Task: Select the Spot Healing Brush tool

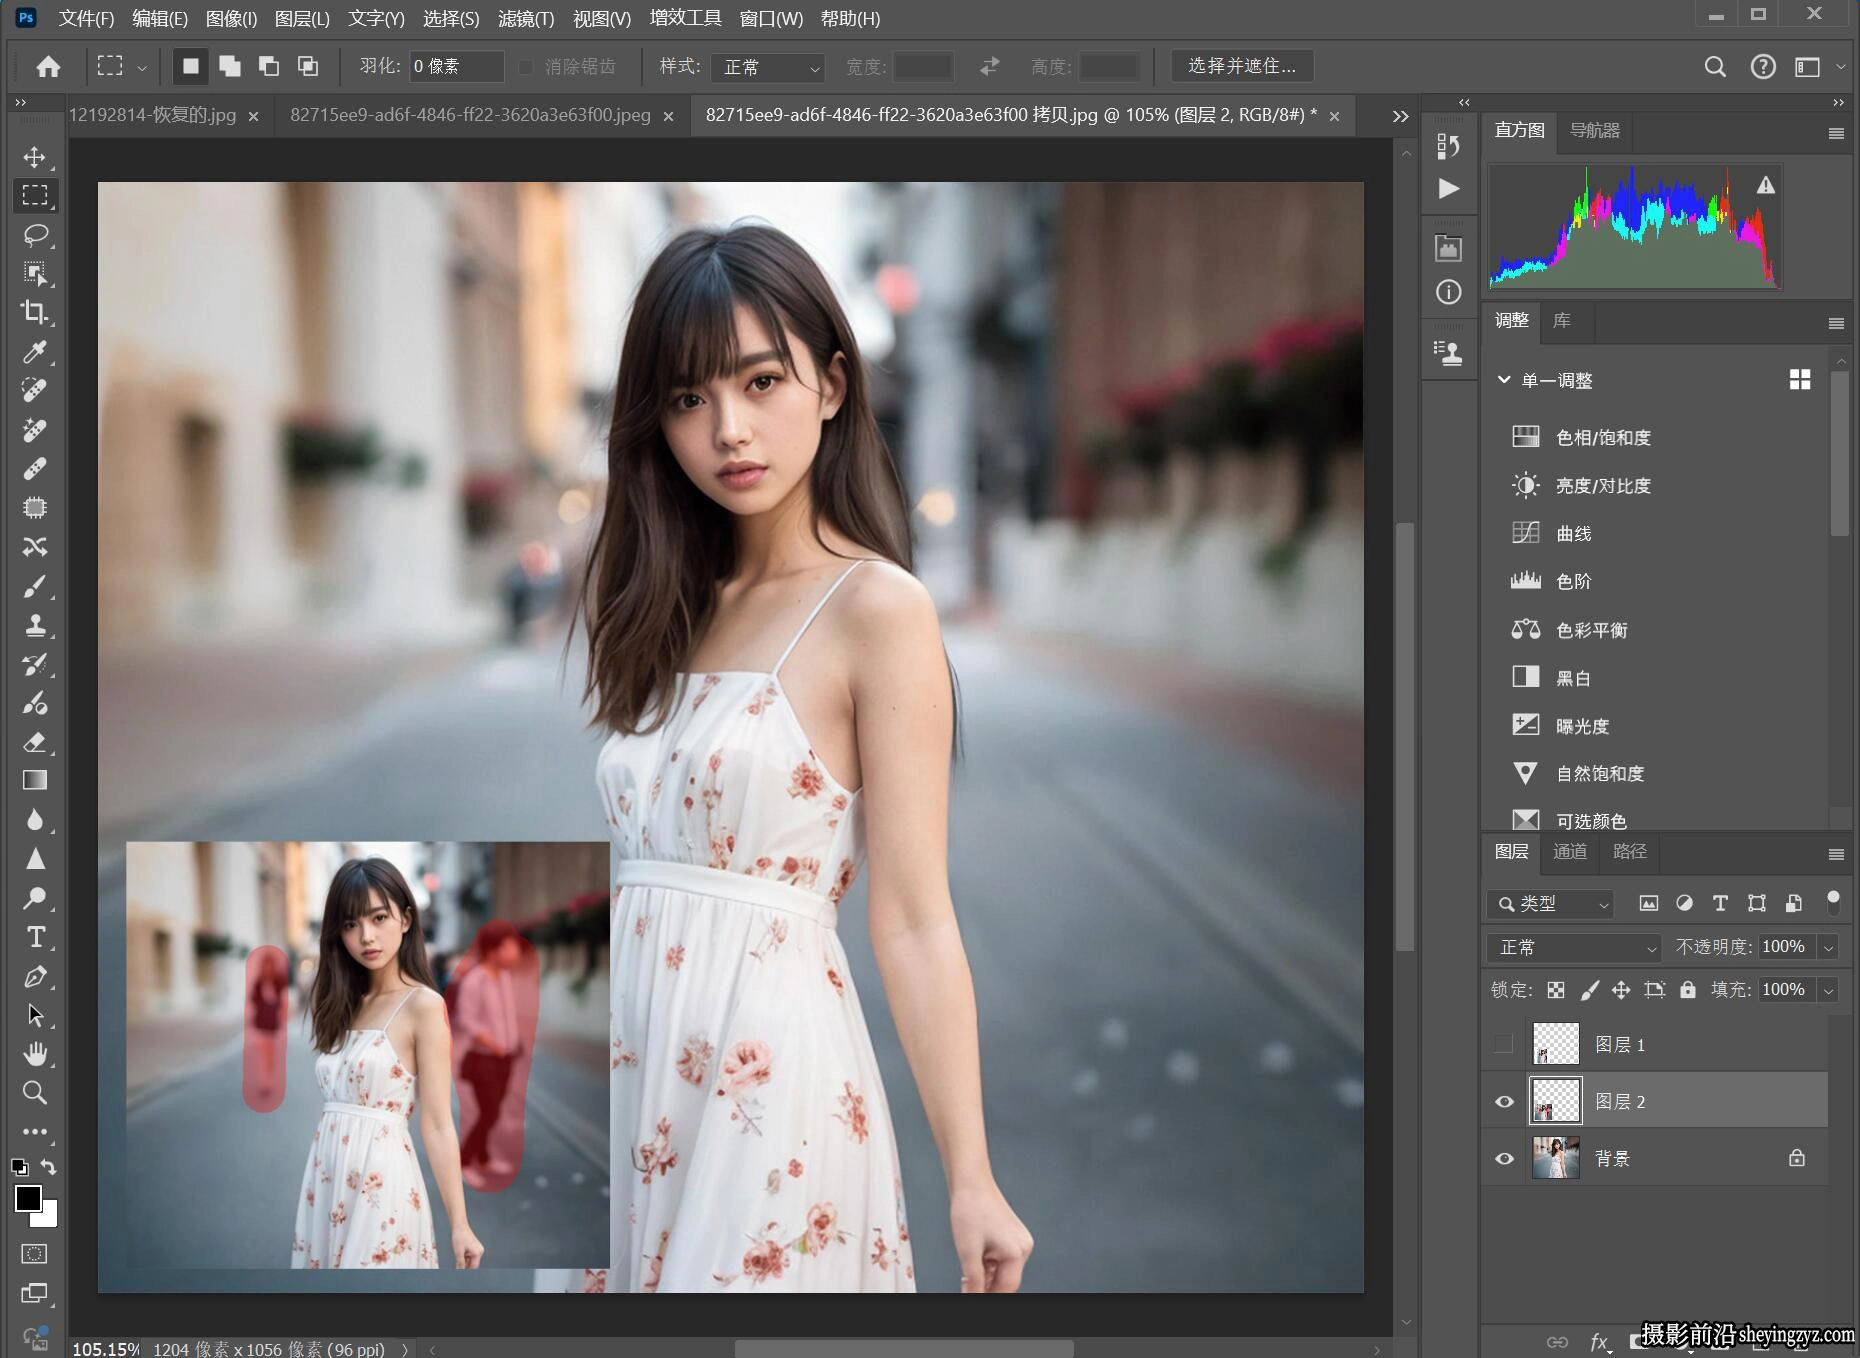Action: [35, 390]
